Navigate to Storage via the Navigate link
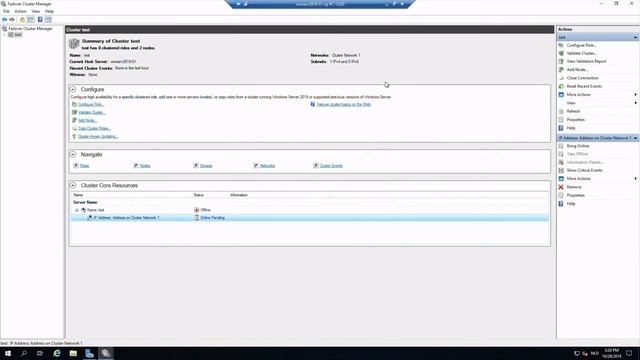This screenshot has height=360, width=640. pos(206,166)
